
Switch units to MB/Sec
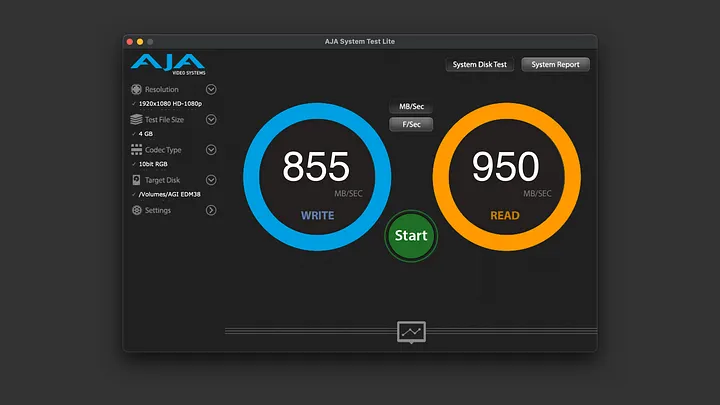[x=411, y=107]
